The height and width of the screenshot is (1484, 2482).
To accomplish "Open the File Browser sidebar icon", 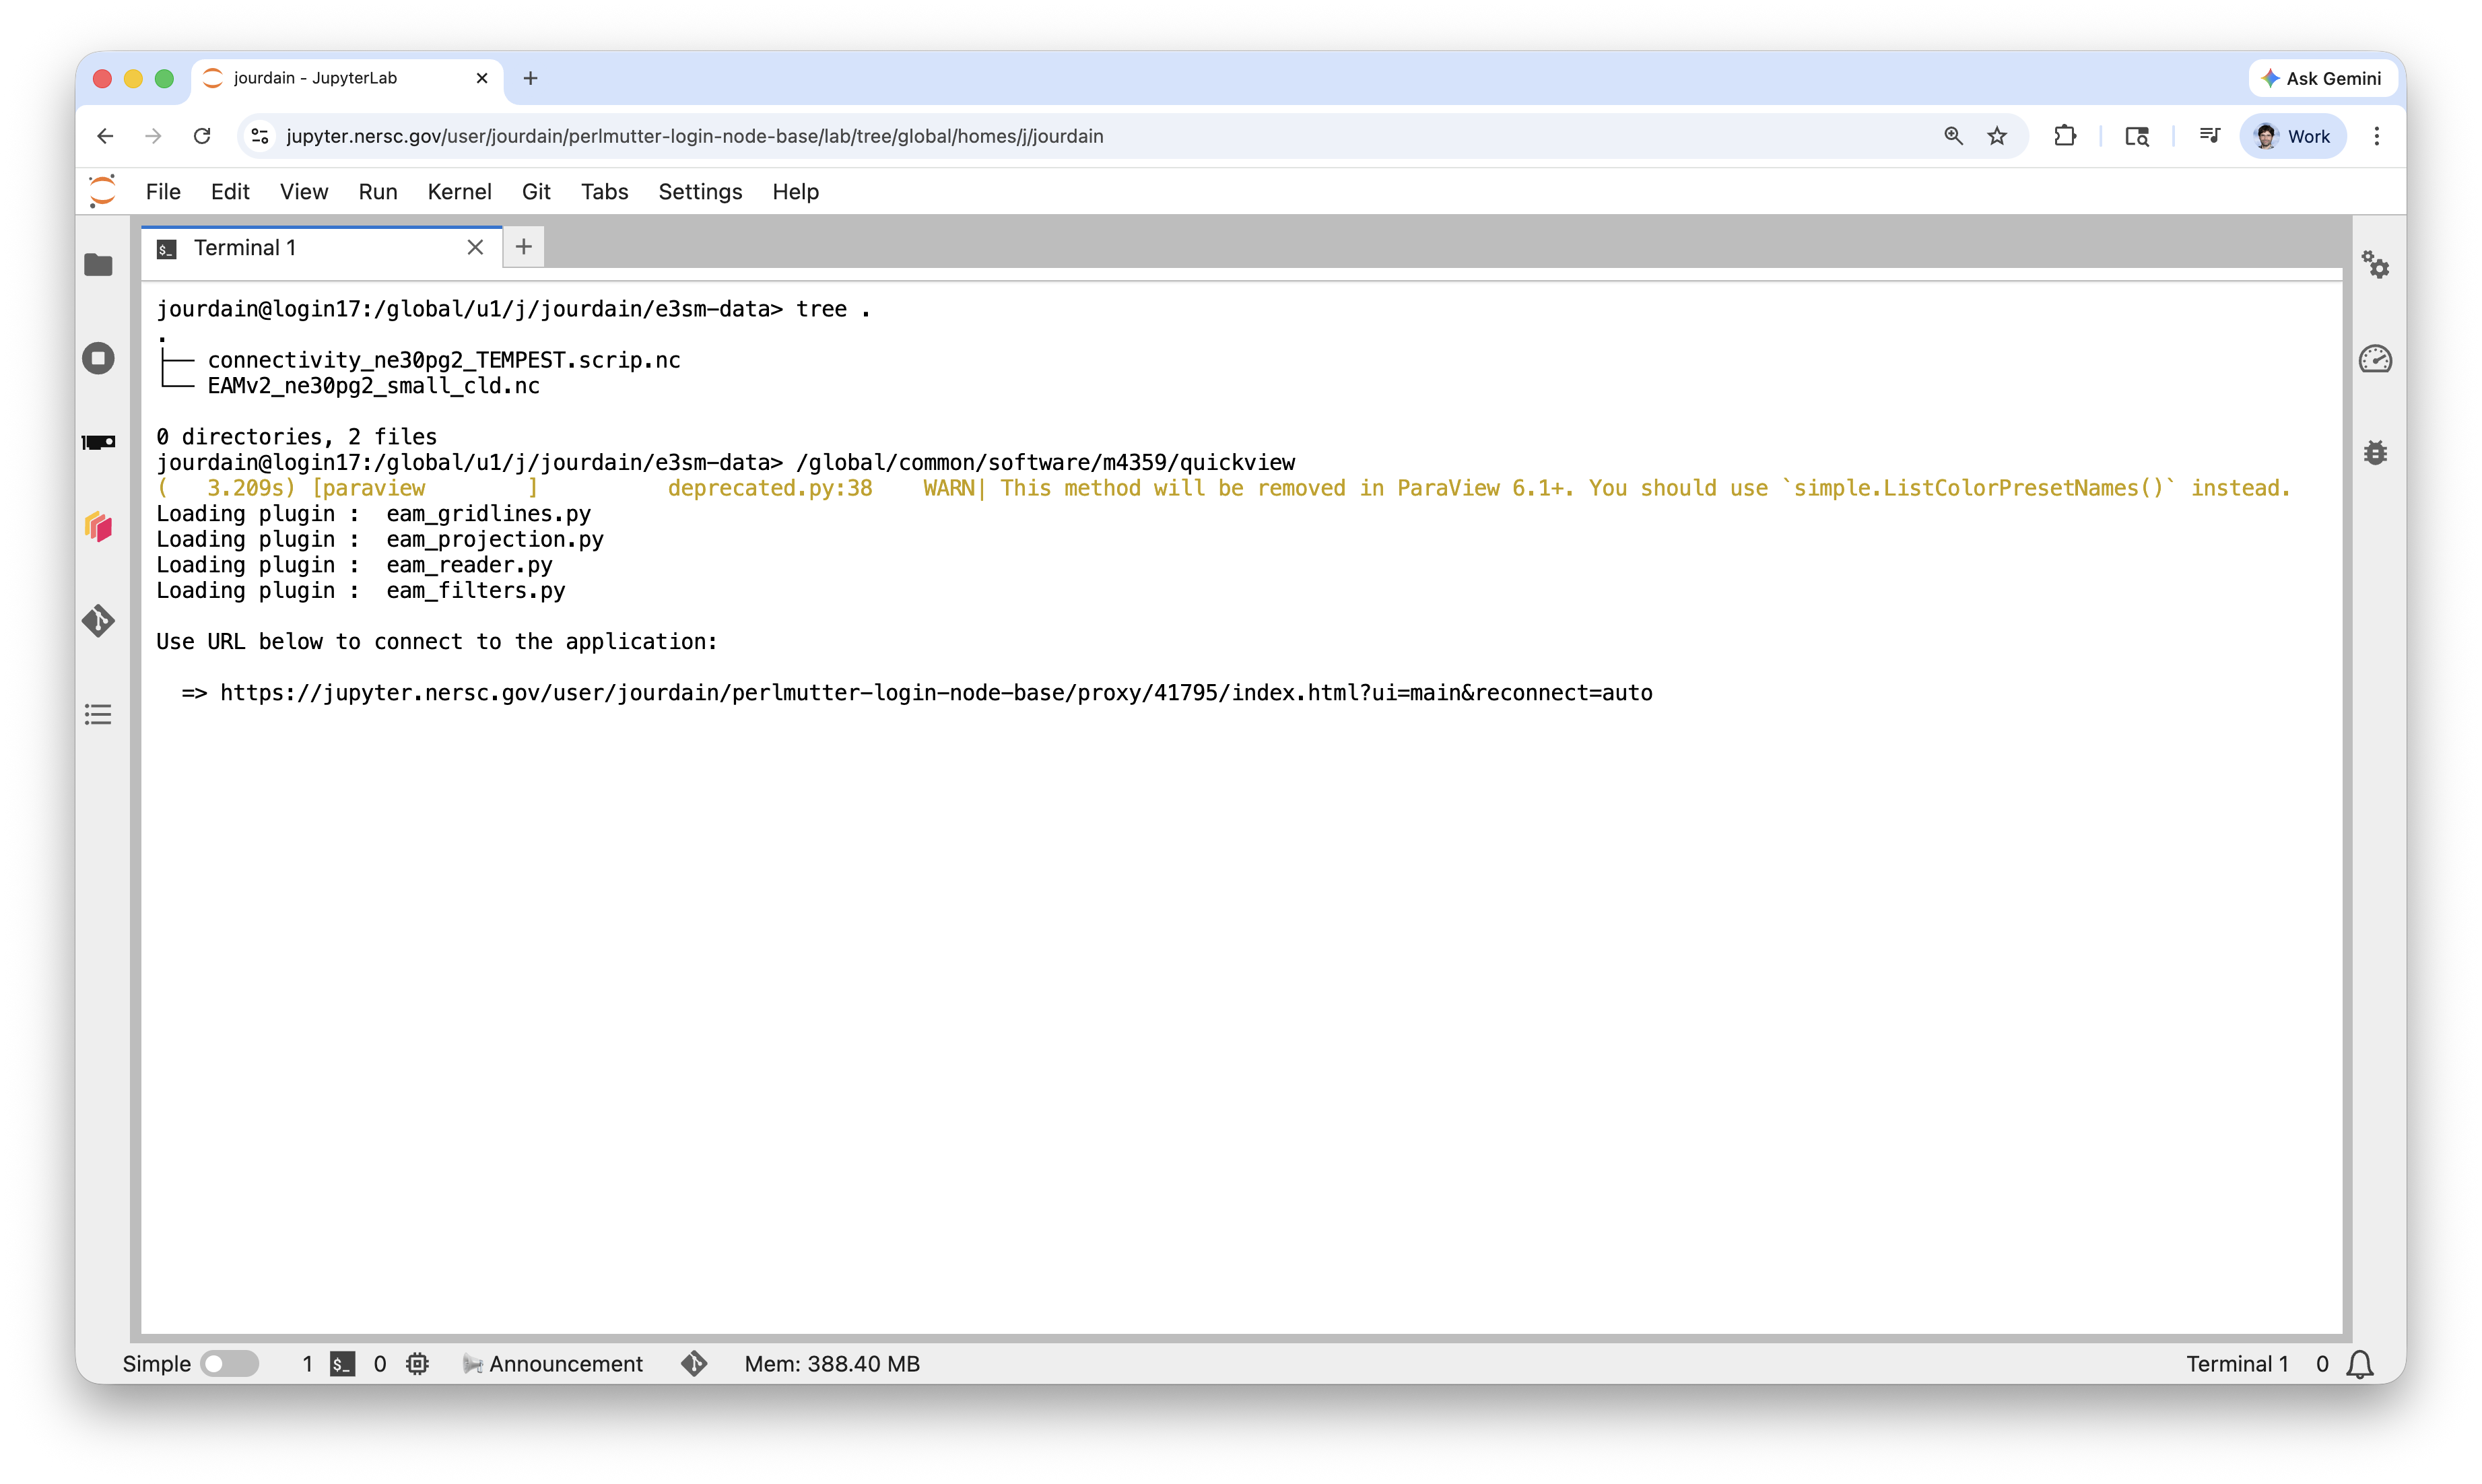I will [x=98, y=265].
